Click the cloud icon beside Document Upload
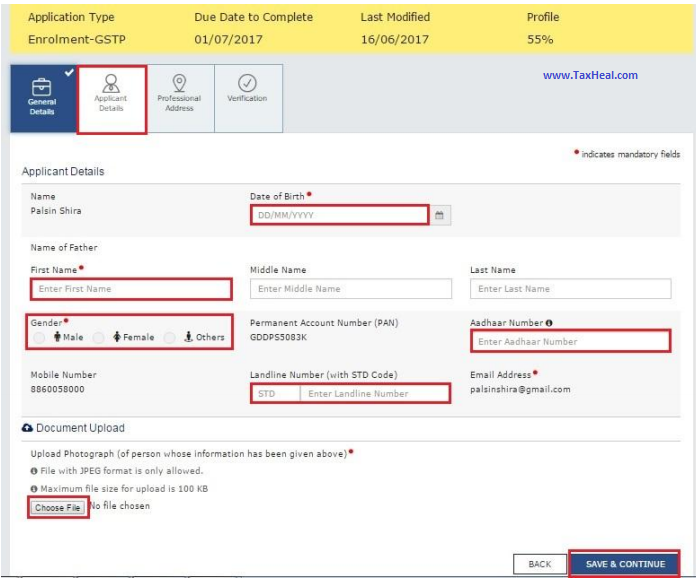The height and width of the screenshot is (584, 696). pyautogui.click(x=27, y=428)
